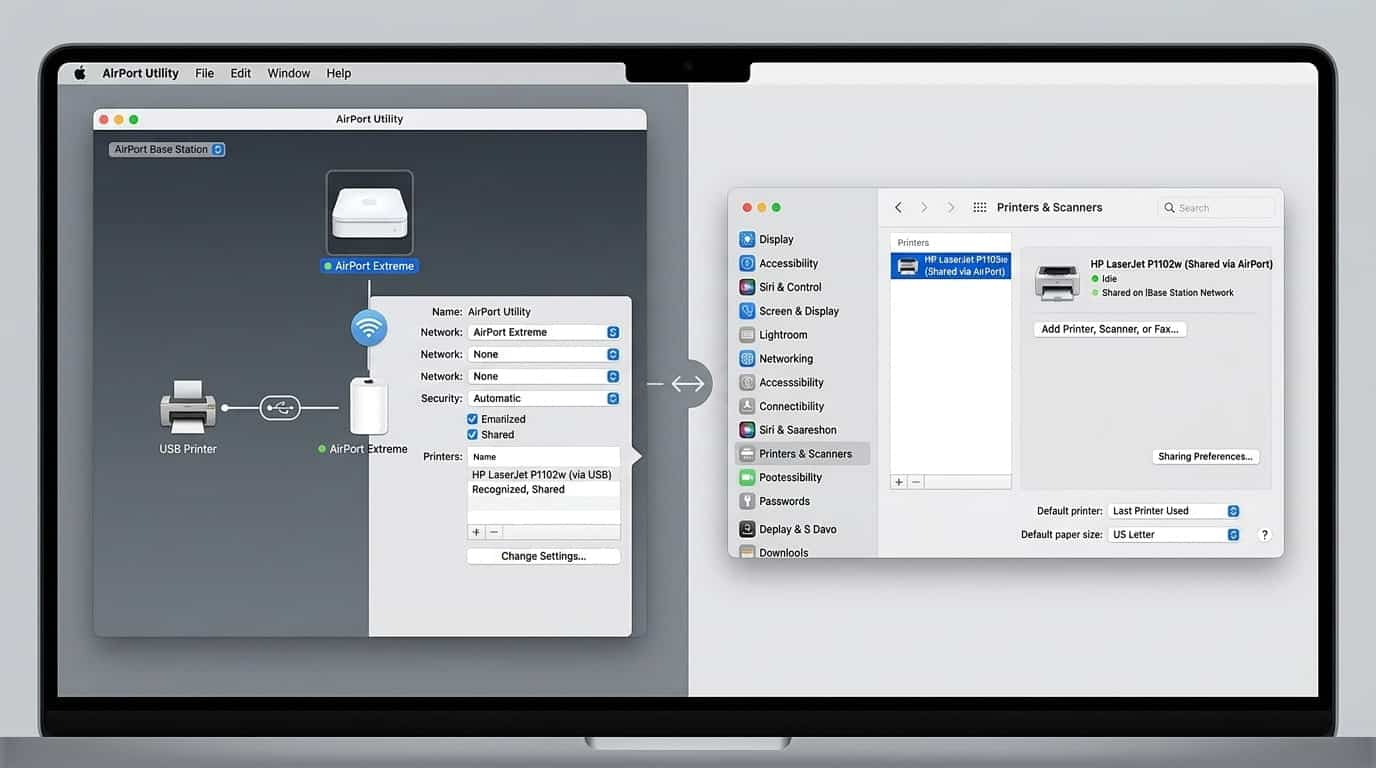Open Deplay & S Davo in sidebar
The width and height of the screenshot is (1376, 768).
[x=803, y=529]
